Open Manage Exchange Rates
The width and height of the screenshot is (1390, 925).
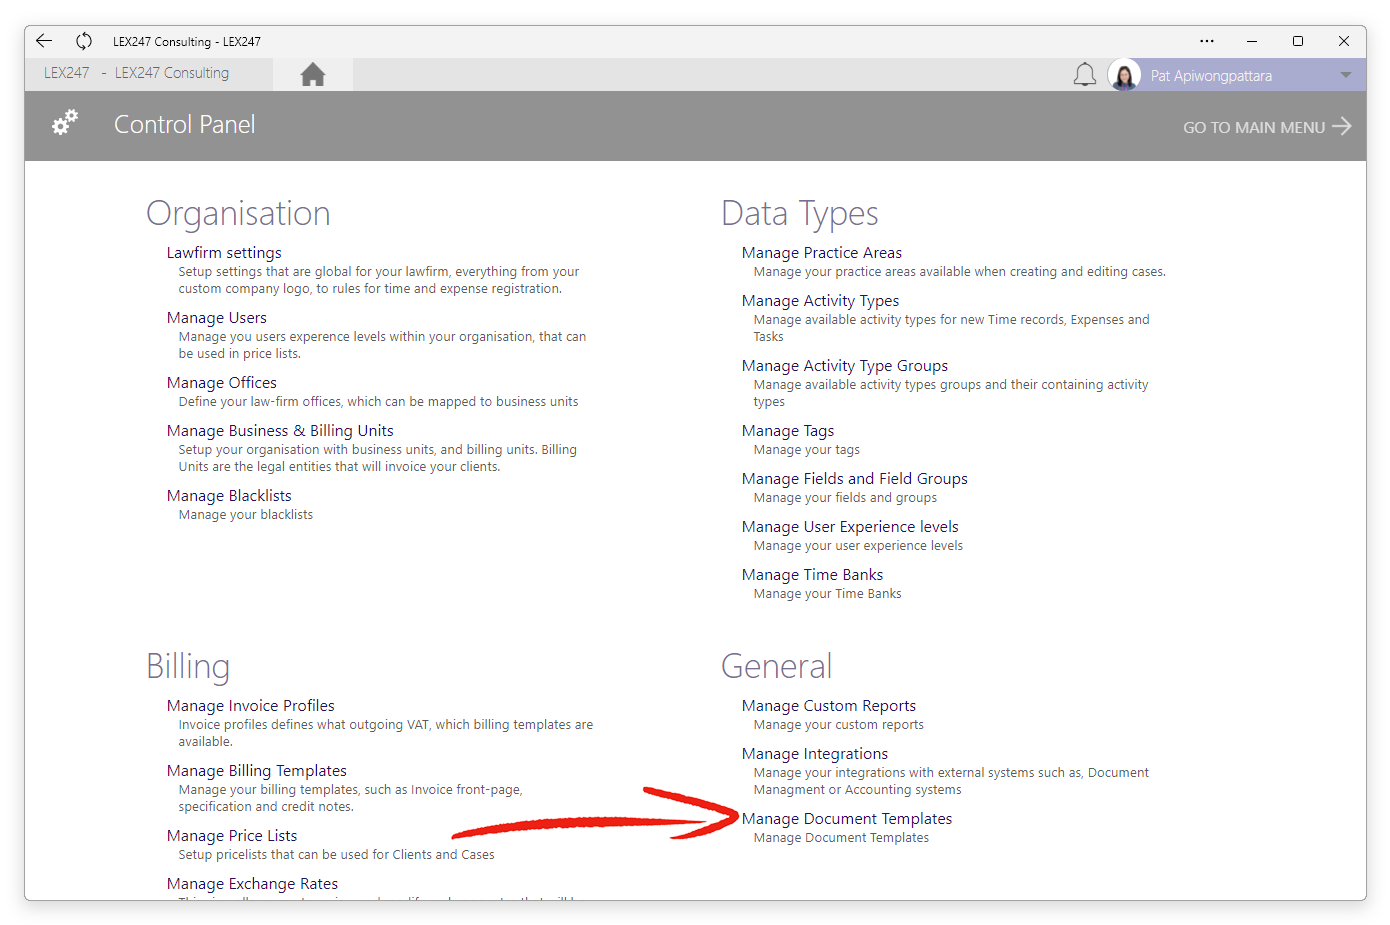[x=252, y=884]
